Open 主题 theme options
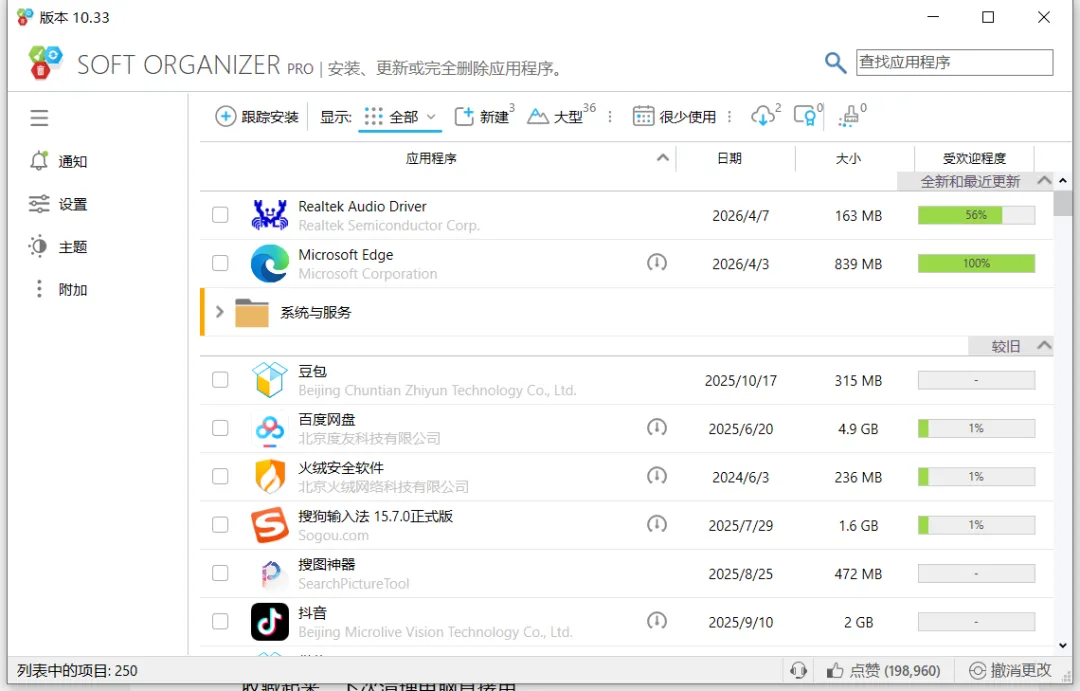Image resolution: width=1080 pixels, height=691 pixels. pyautogui.click(x=59, y=247)
